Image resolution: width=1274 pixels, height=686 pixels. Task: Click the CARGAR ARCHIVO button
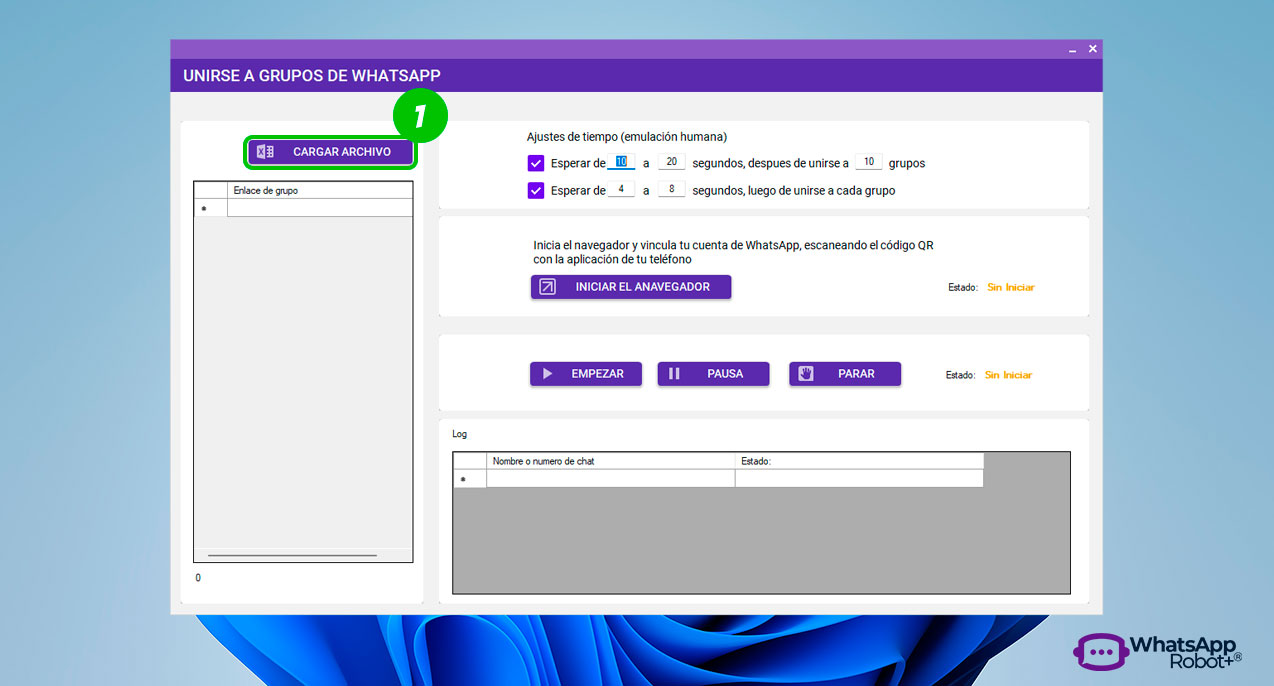331,152
